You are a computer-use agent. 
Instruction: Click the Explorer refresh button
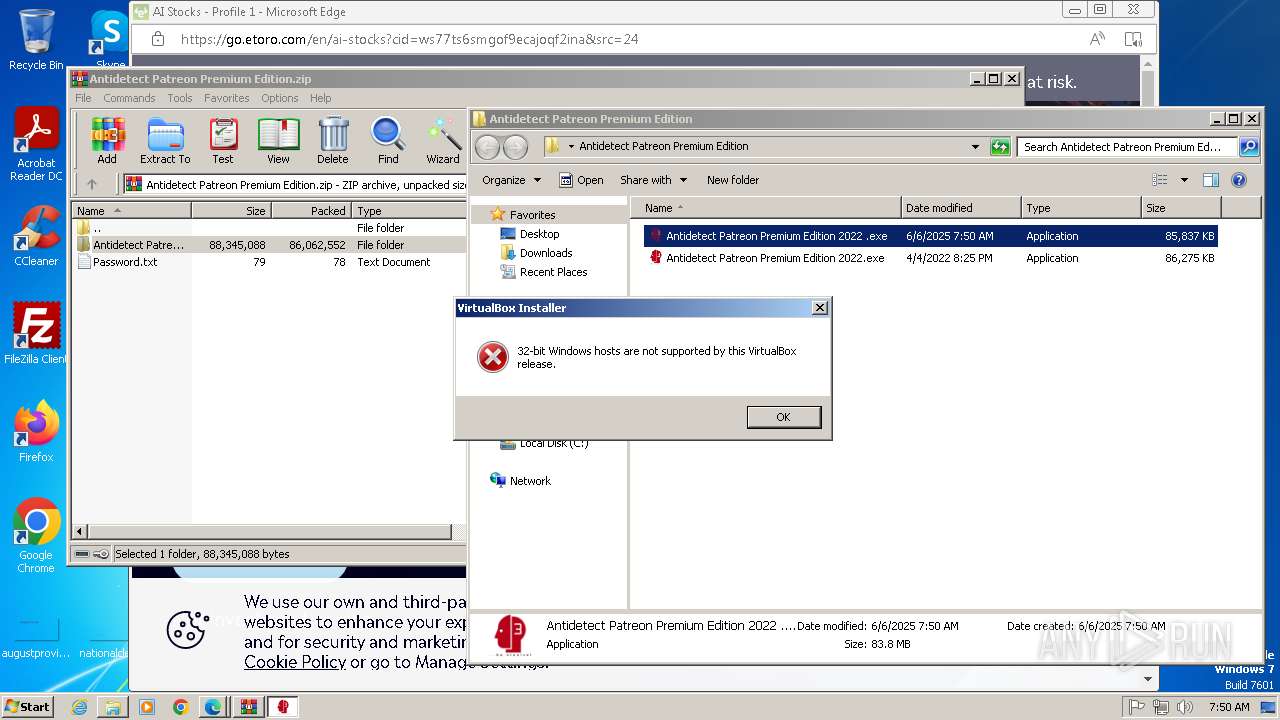(1000, 147)
